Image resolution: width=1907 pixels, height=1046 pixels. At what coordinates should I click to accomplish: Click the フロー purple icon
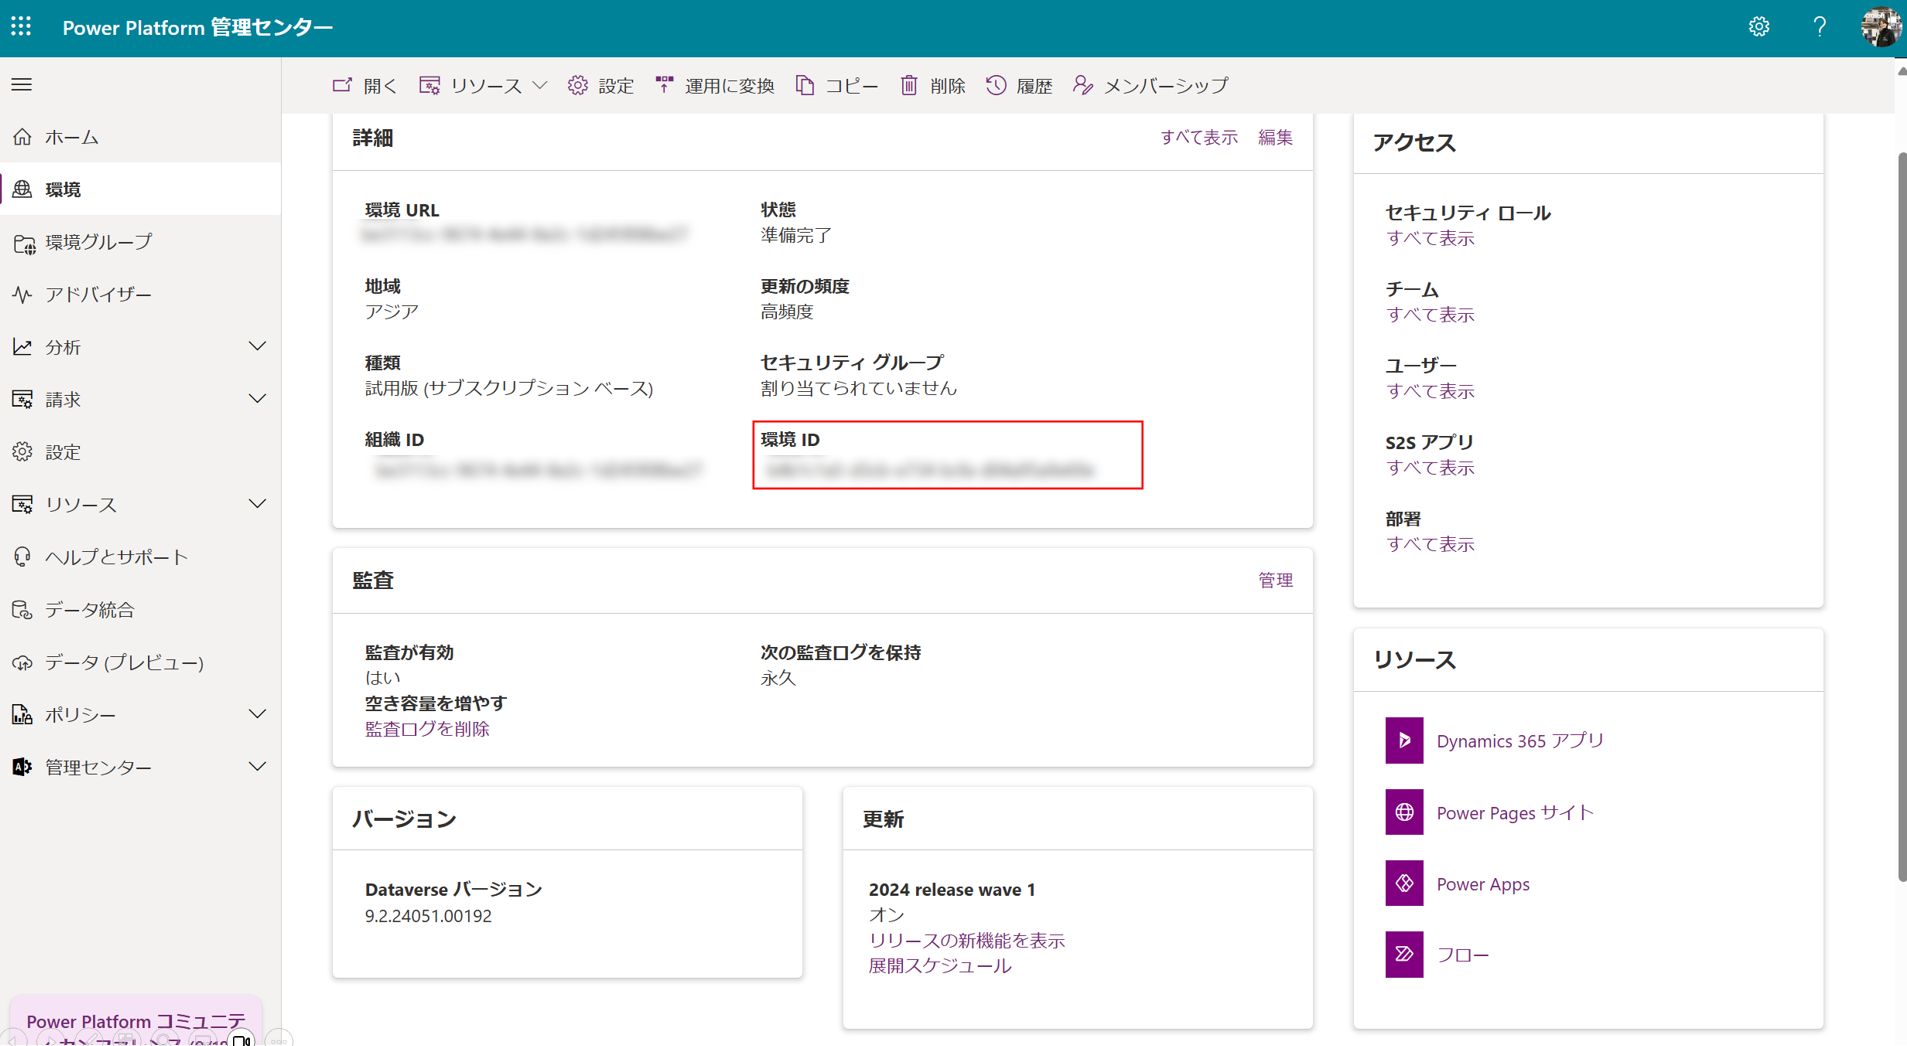click(x=1404, y=955)
